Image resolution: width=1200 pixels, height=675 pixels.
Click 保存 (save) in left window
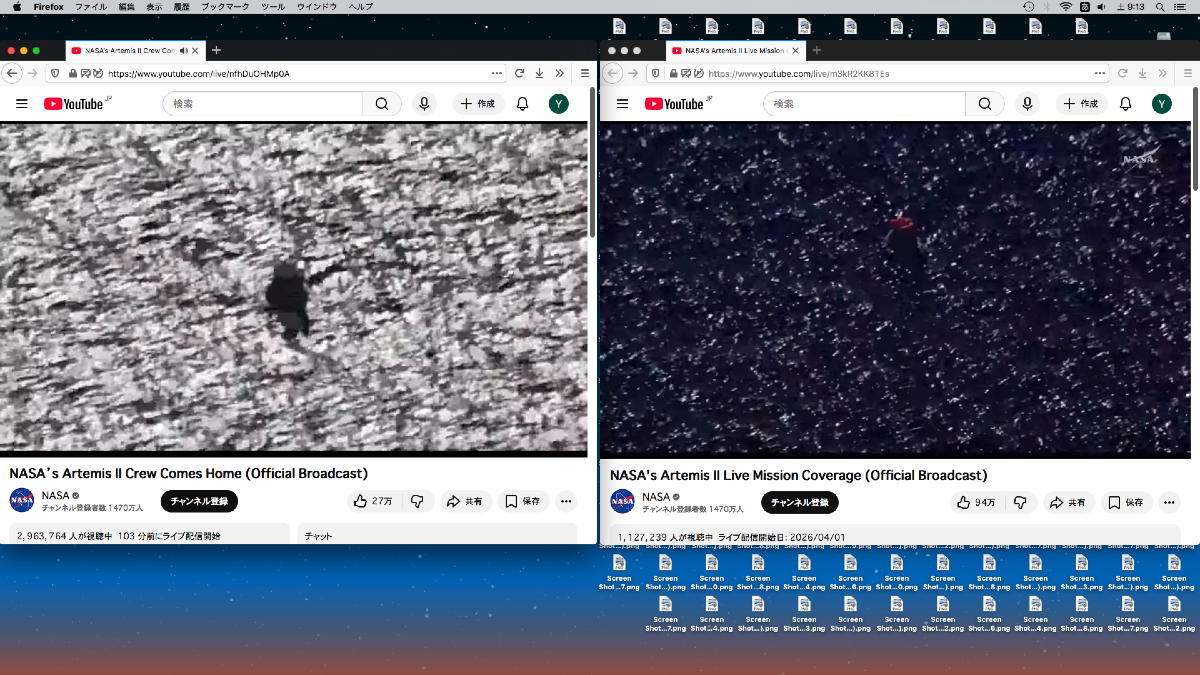[x=523, y=501]
